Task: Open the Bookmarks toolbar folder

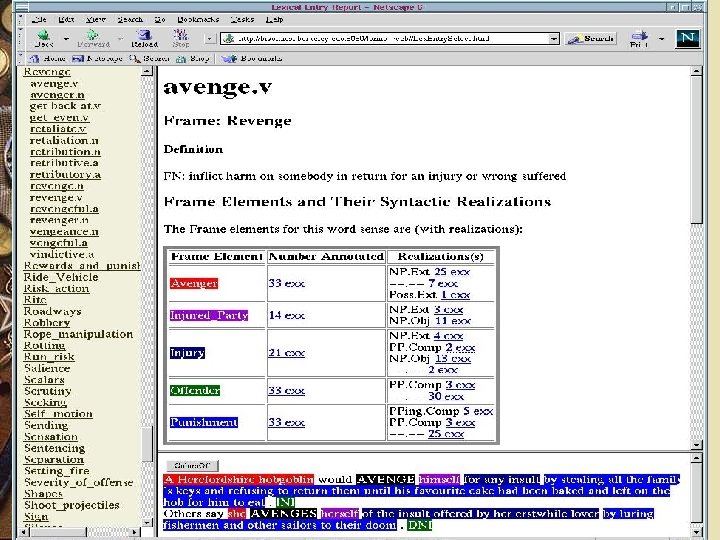Action: click(x=252, y=58)
